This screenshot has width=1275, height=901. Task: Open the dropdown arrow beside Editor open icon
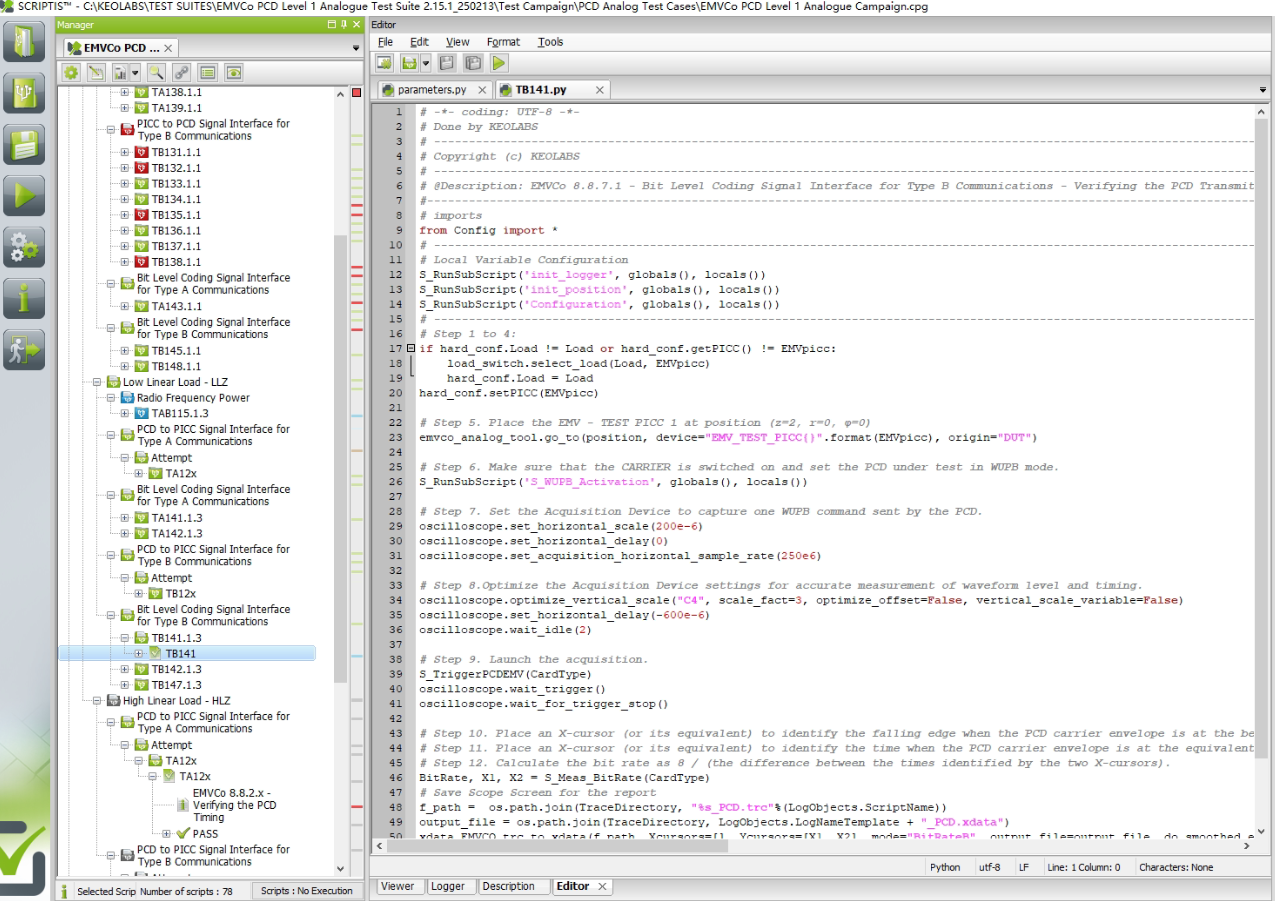pos(426,63)
